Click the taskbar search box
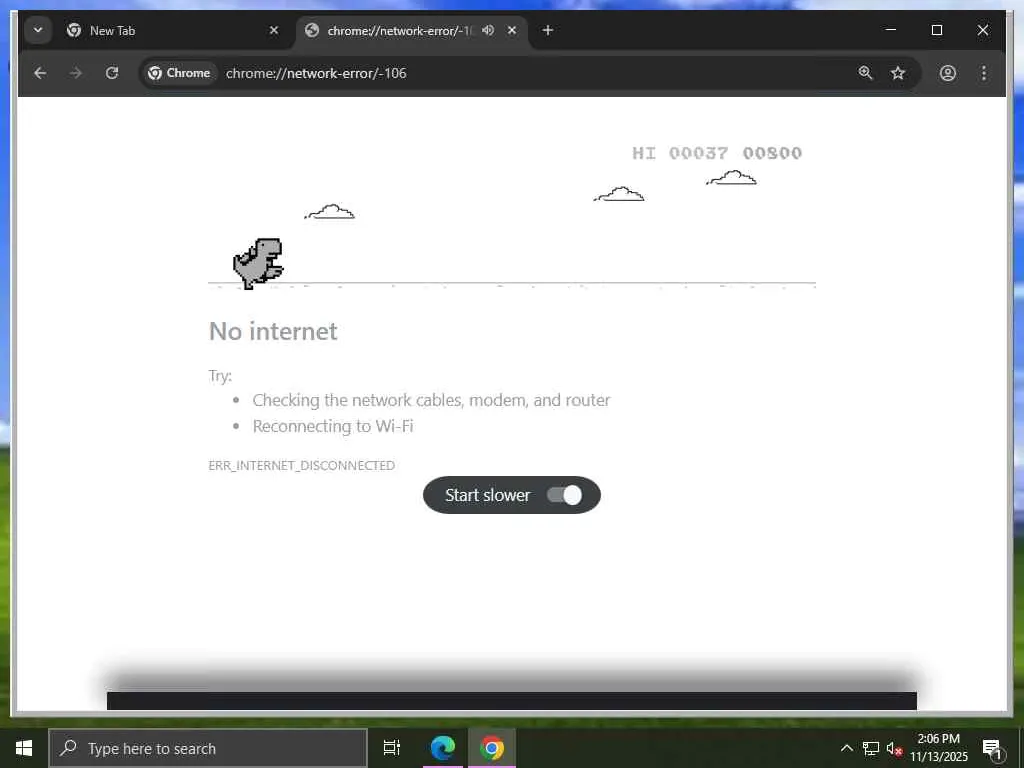This screenshot has width=1024, height=768. pyautogui.click(x=208, y=748)
